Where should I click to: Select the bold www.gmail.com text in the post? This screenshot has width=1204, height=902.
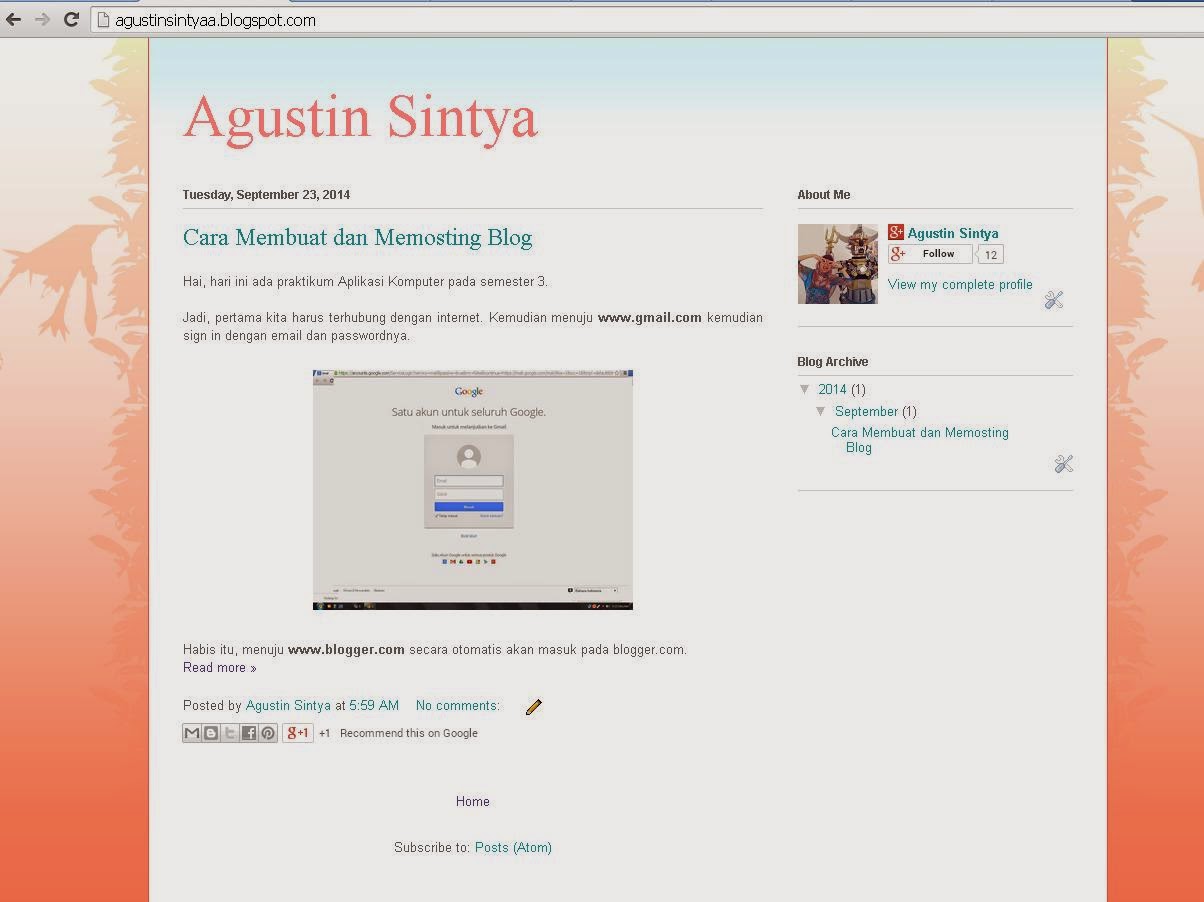click(x=650, y=318)
